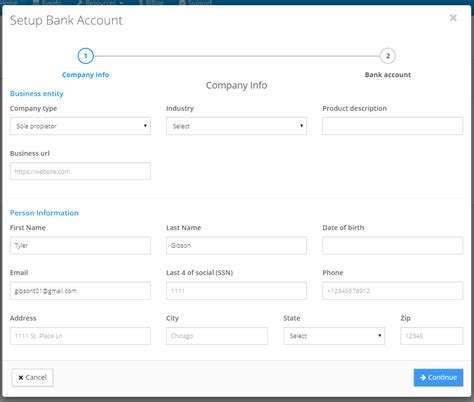Focus the City field

coord(217,336)
